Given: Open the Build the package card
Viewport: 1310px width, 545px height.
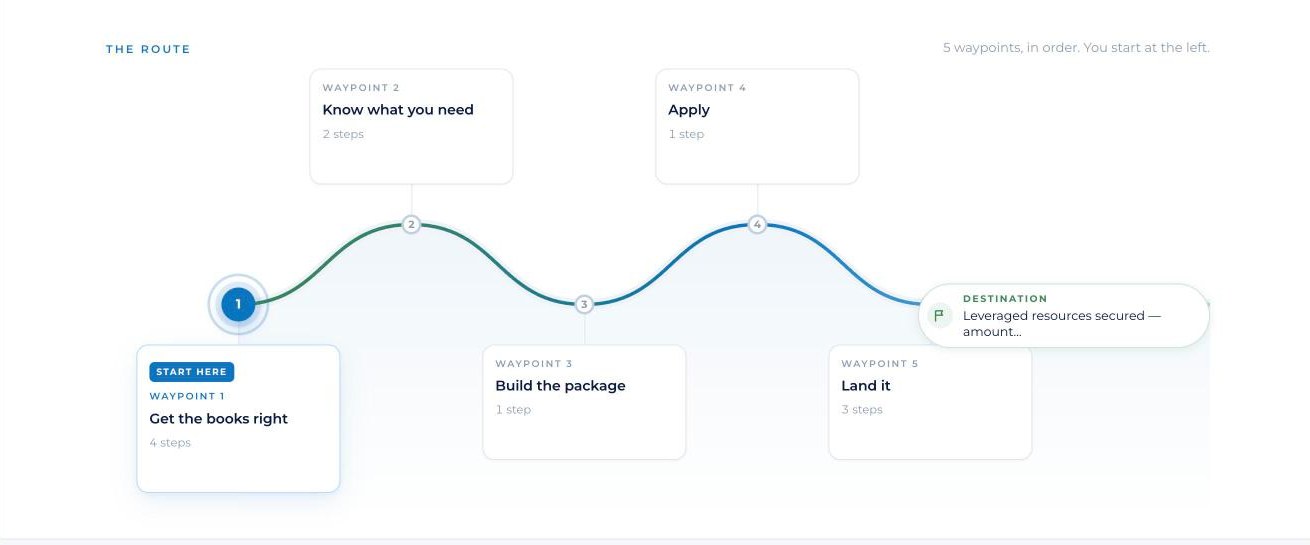Looking at the screenshot, I should [584, 402].
